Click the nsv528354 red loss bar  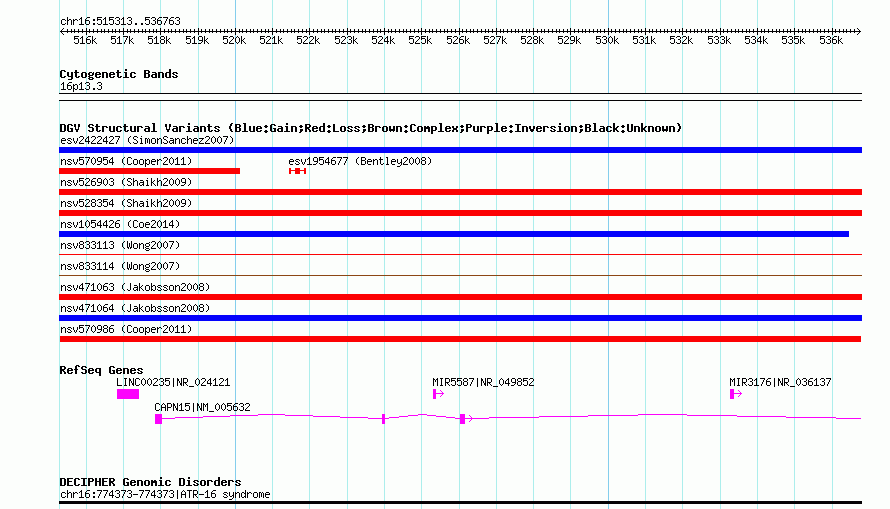click(460, 213)
